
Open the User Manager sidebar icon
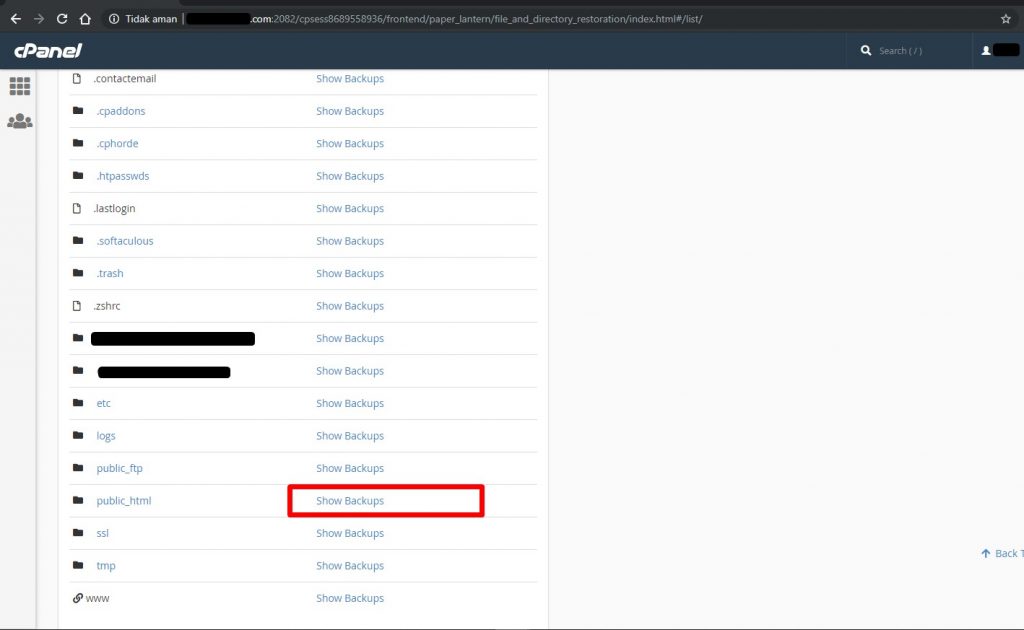pyautogui.click(x=20, y=121)
